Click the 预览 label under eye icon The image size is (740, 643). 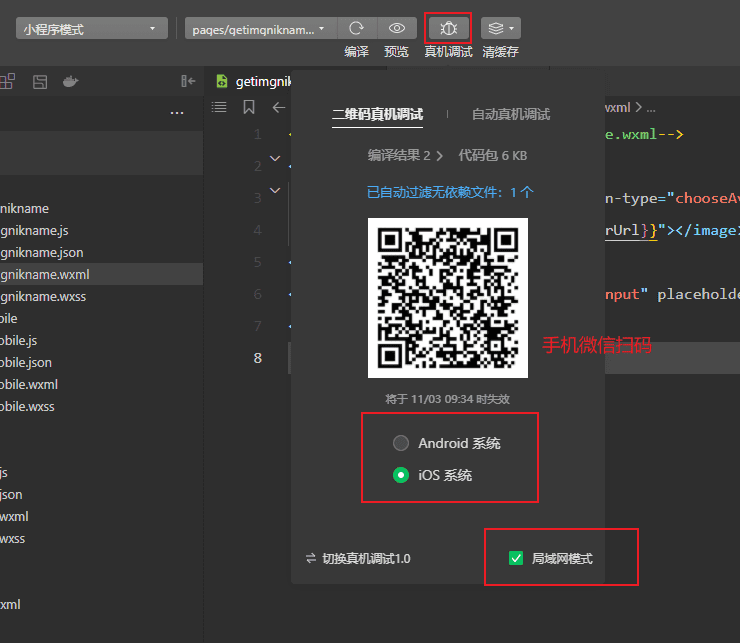[396, 51]
